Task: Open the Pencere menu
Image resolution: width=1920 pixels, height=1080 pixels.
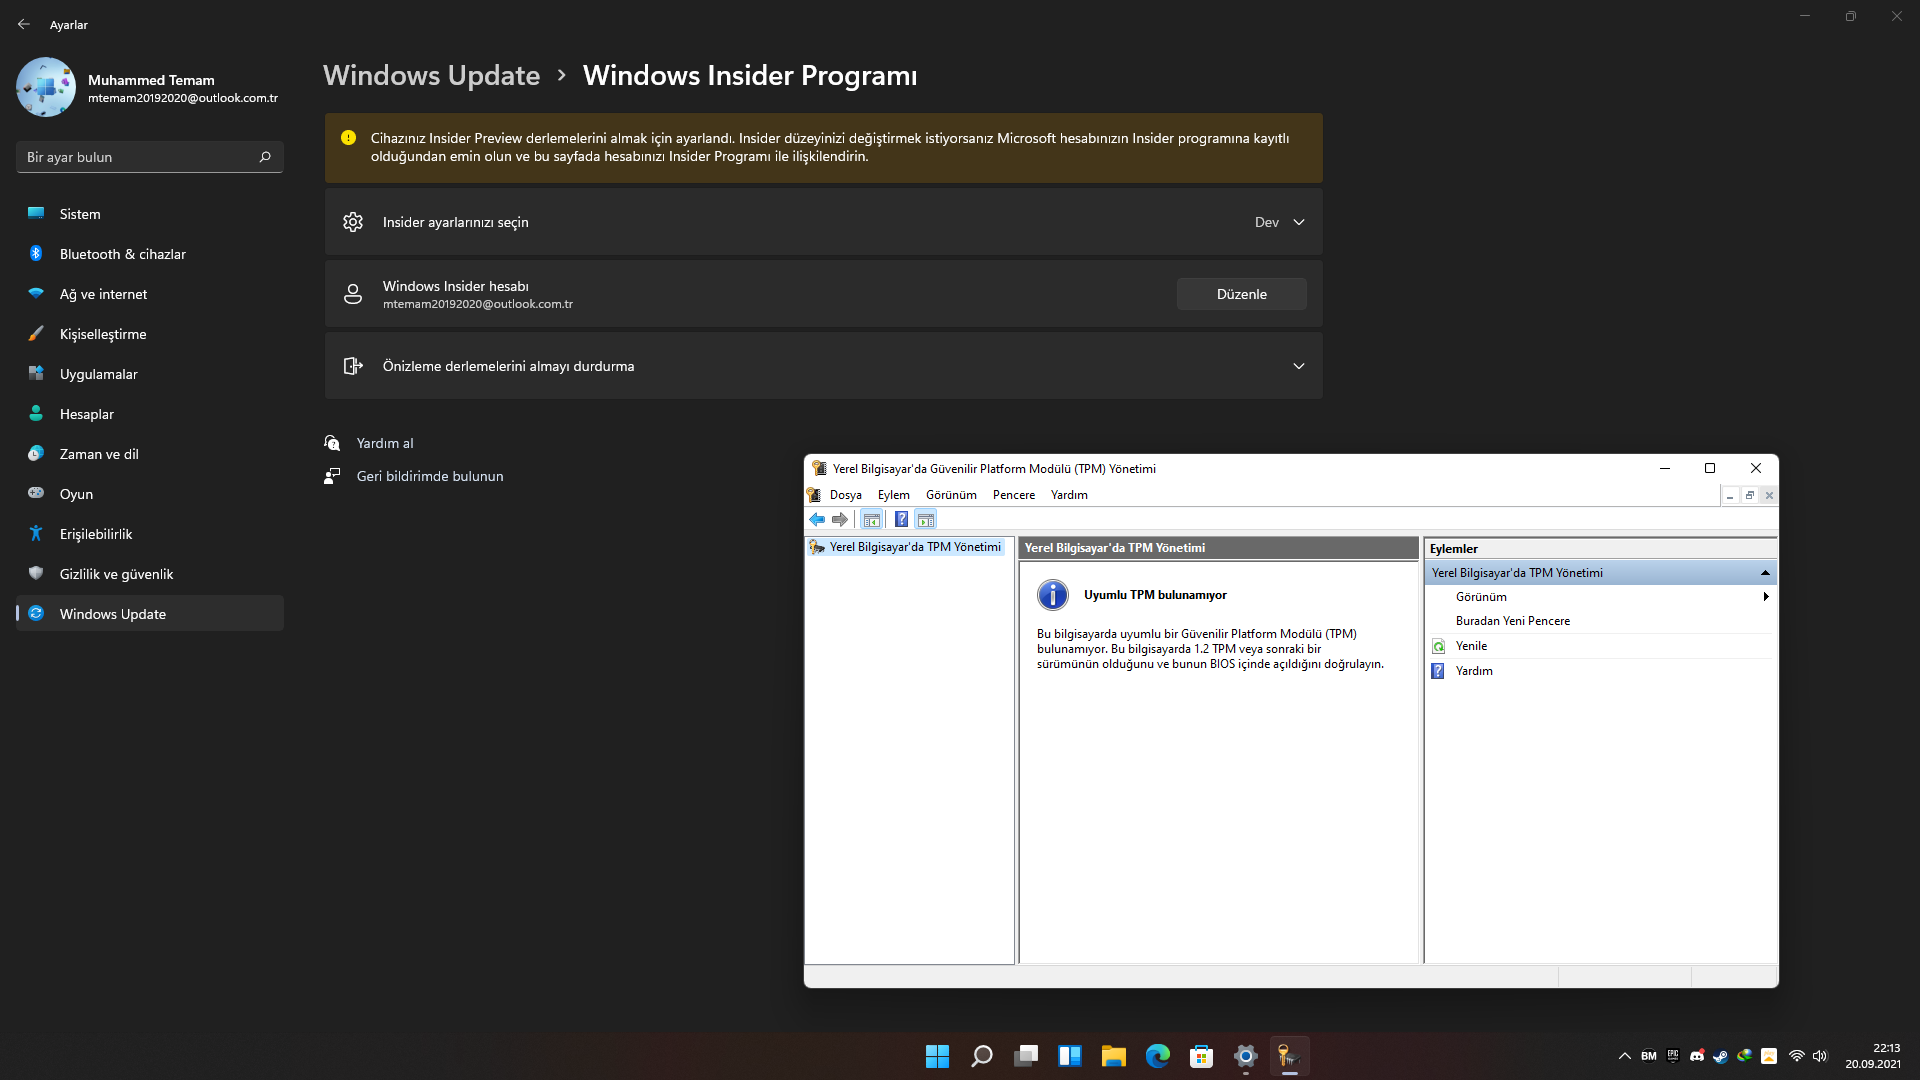Action: point(1013,495)
